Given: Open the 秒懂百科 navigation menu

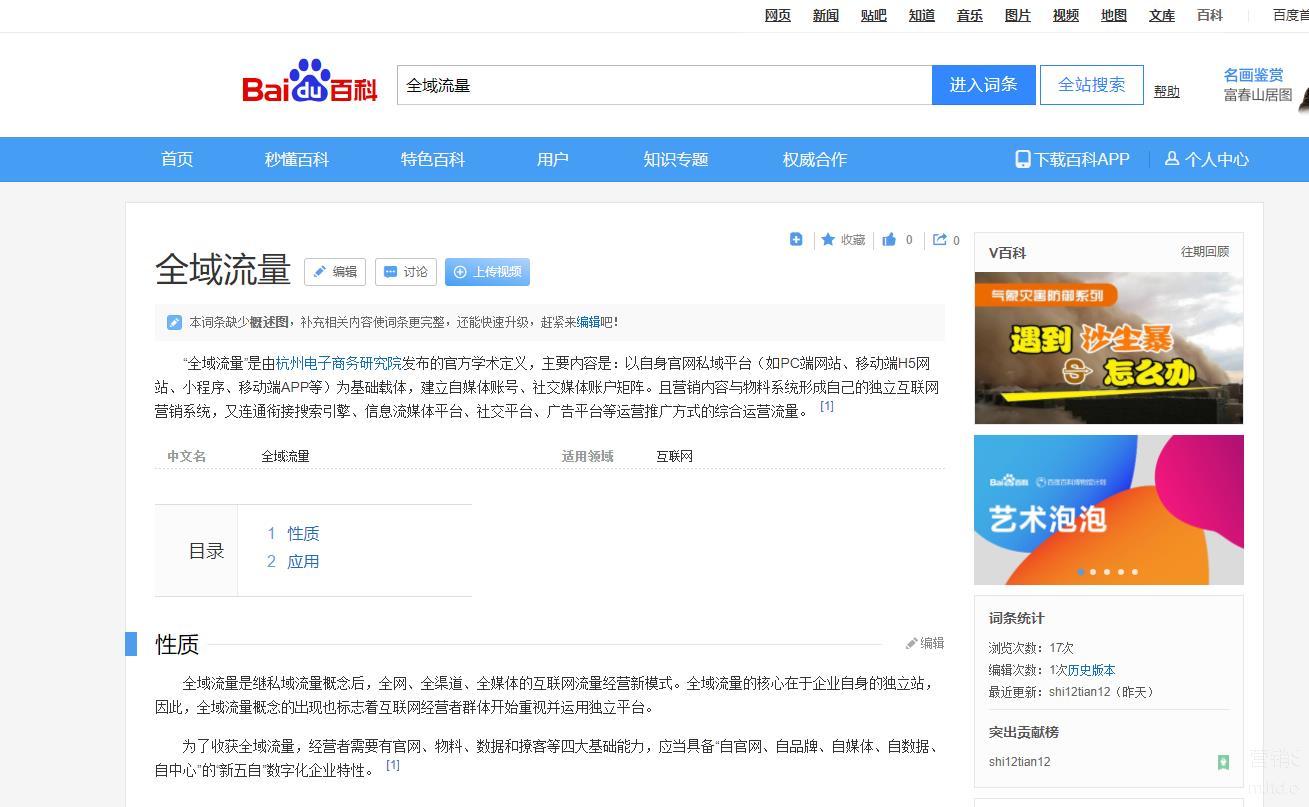Looking at the screenshot, I should [296, 159].
